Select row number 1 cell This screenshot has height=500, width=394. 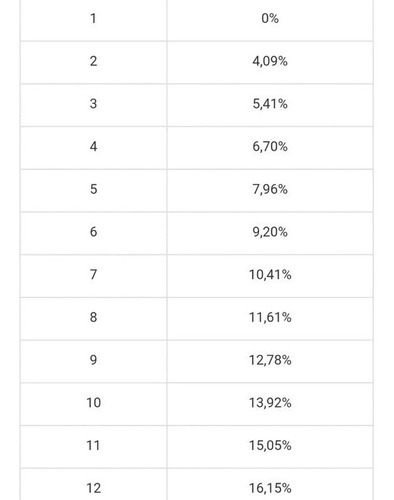pyautogui.click(x=93, y=19)
